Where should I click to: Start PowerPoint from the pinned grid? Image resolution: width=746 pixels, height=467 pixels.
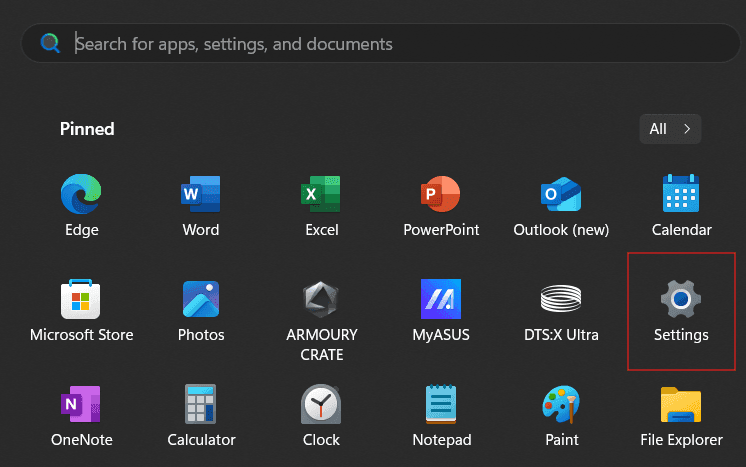point(441,205)
